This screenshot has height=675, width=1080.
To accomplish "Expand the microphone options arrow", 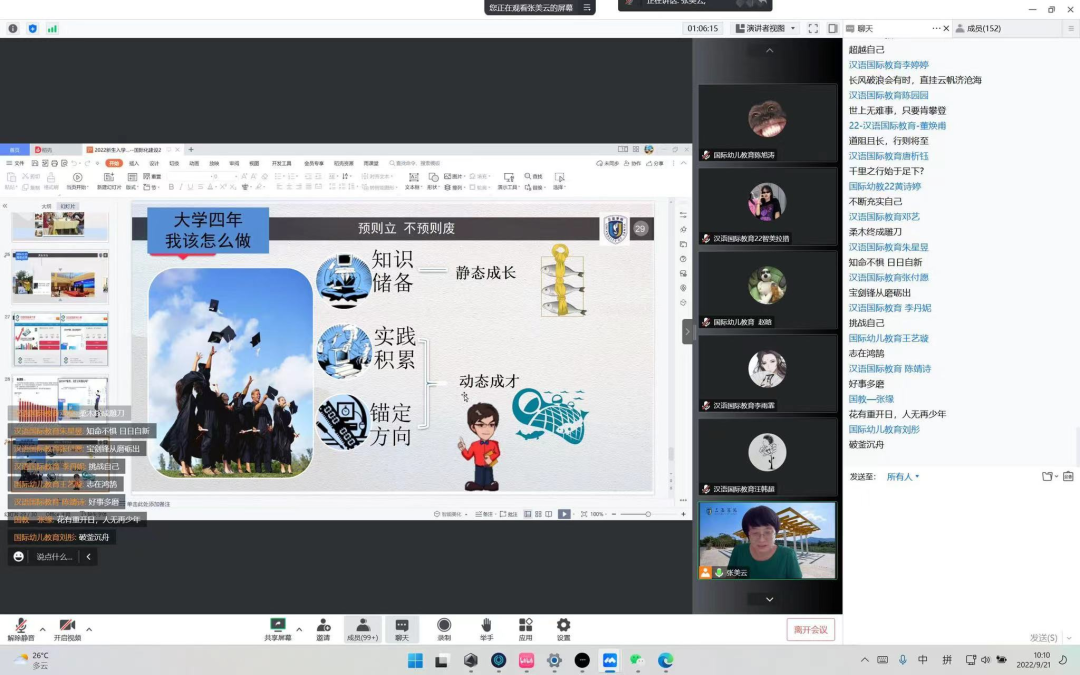I will (42, 629).
